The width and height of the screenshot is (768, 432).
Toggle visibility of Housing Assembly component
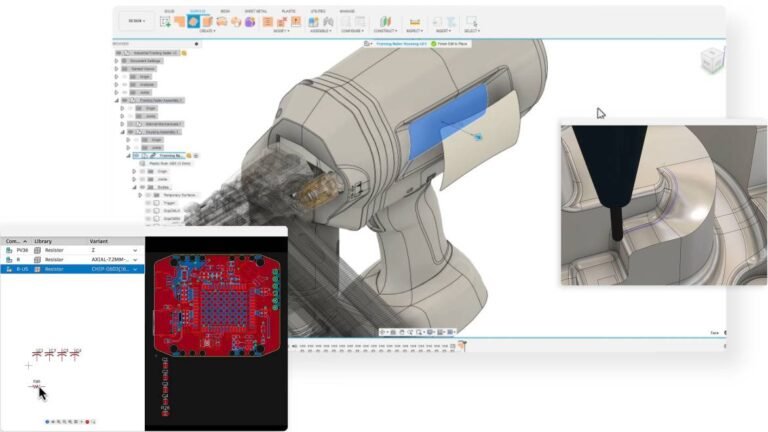coord(131,132)
